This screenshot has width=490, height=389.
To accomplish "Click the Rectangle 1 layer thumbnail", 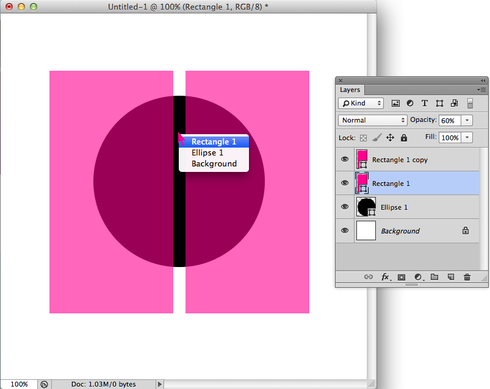I will point(362,183).
